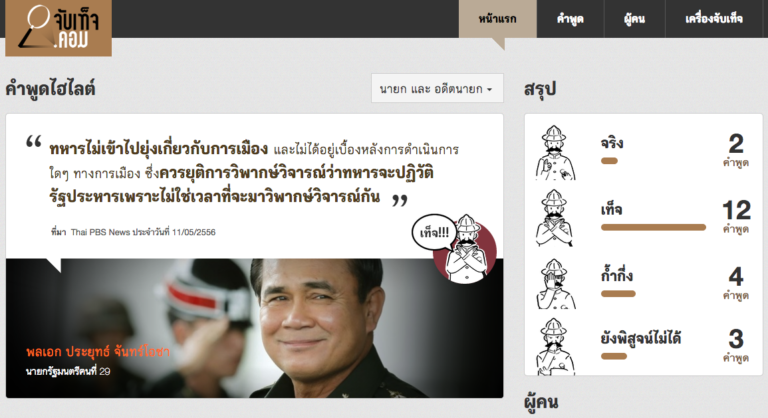Click the highlighted quote text
The width and height of the screenshot is (768, 418).
click(254, 172)
